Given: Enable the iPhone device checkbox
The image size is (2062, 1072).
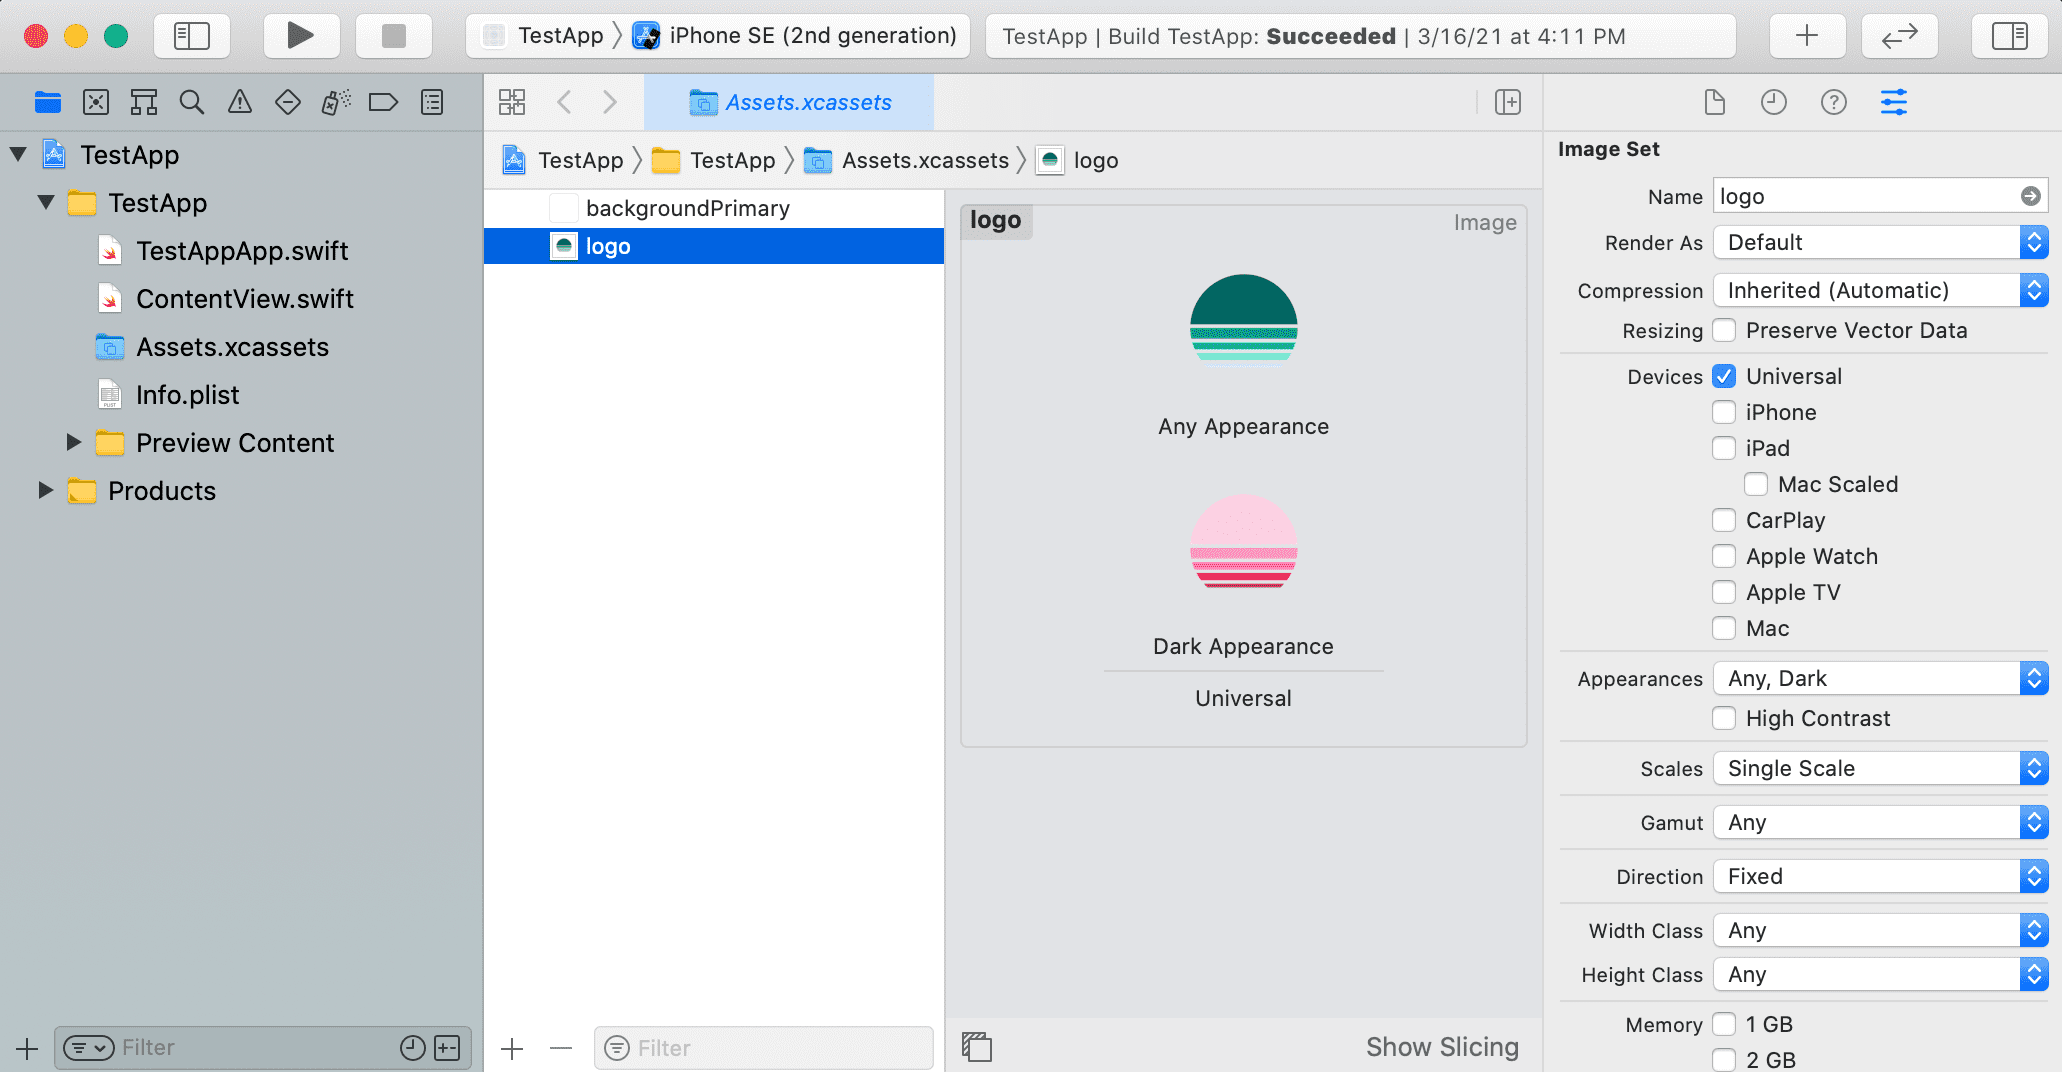Looking at the screenshot, I should pos(1723,412).
